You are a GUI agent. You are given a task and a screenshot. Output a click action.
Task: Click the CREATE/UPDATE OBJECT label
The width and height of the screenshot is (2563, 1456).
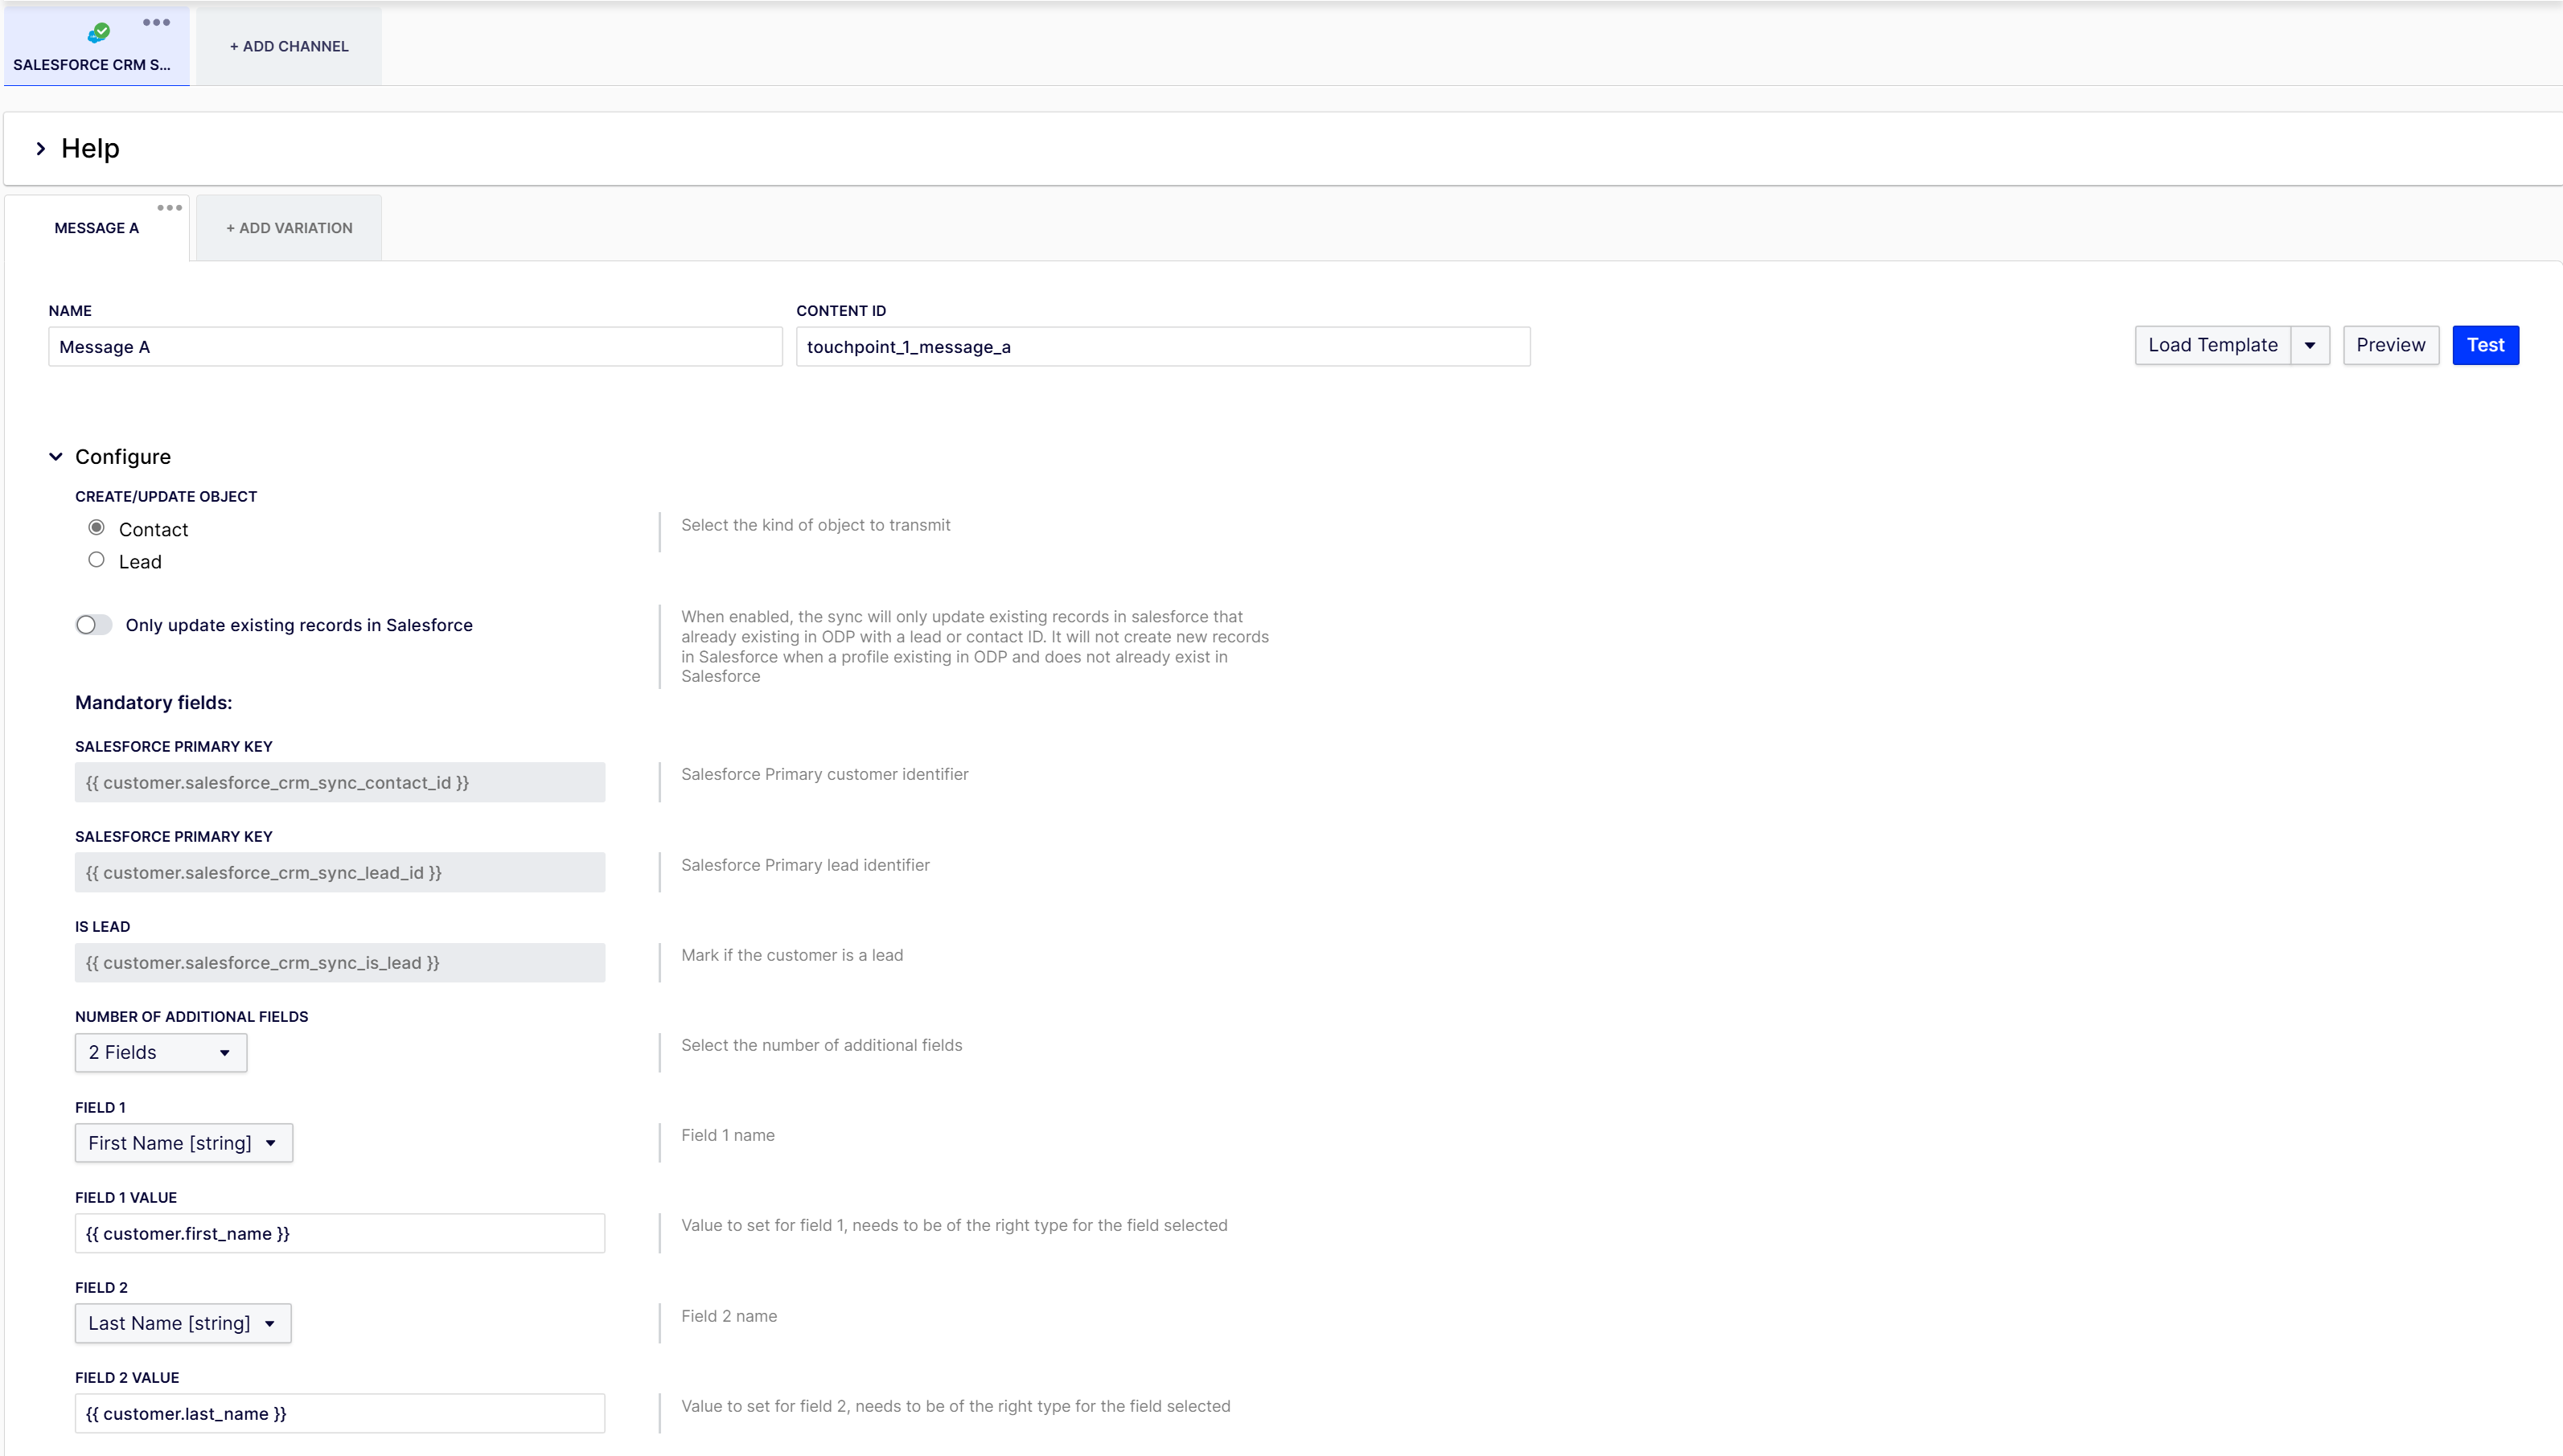click(x=166, y=497)
